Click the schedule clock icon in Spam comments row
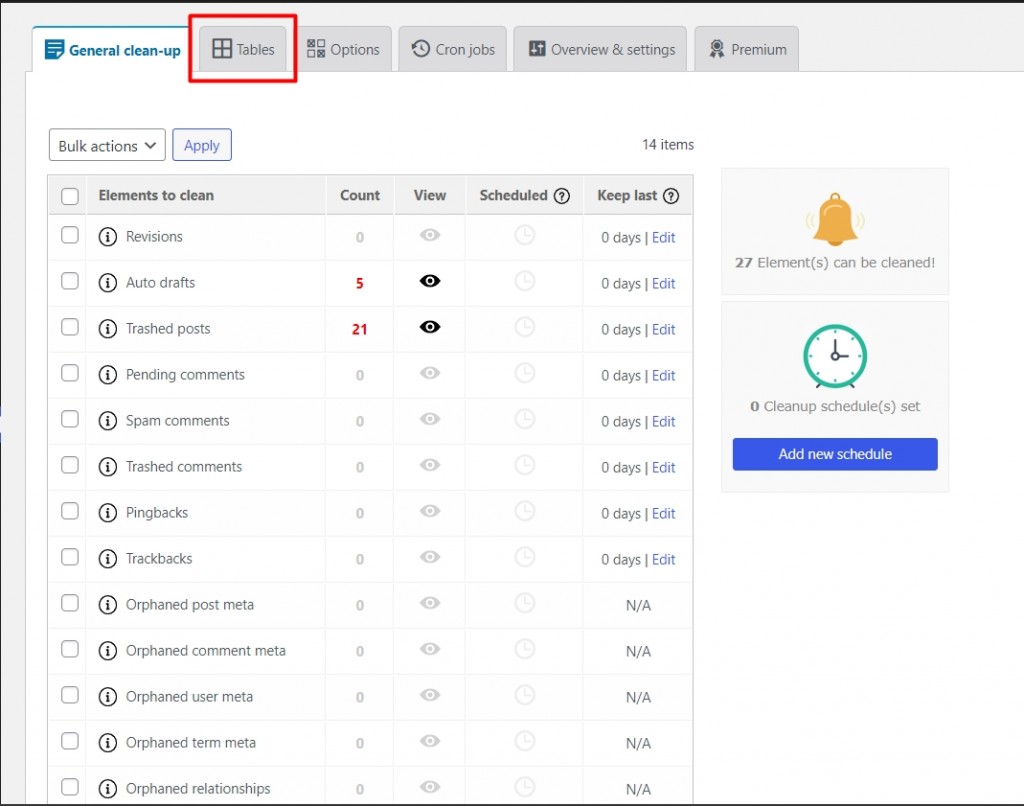 [x=524, y=419]
